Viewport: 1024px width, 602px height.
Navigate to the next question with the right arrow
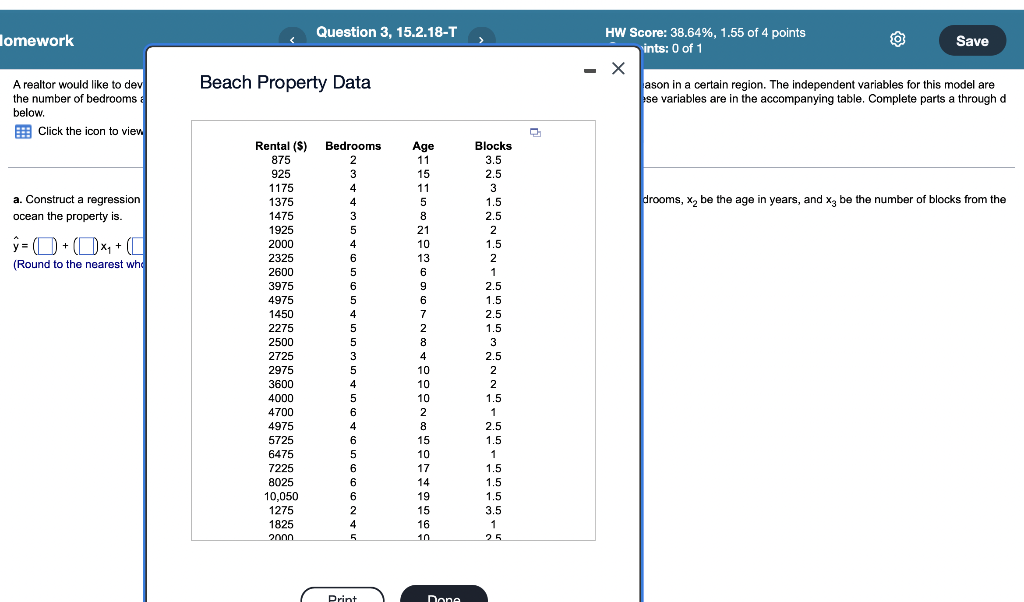coord(481,39)
